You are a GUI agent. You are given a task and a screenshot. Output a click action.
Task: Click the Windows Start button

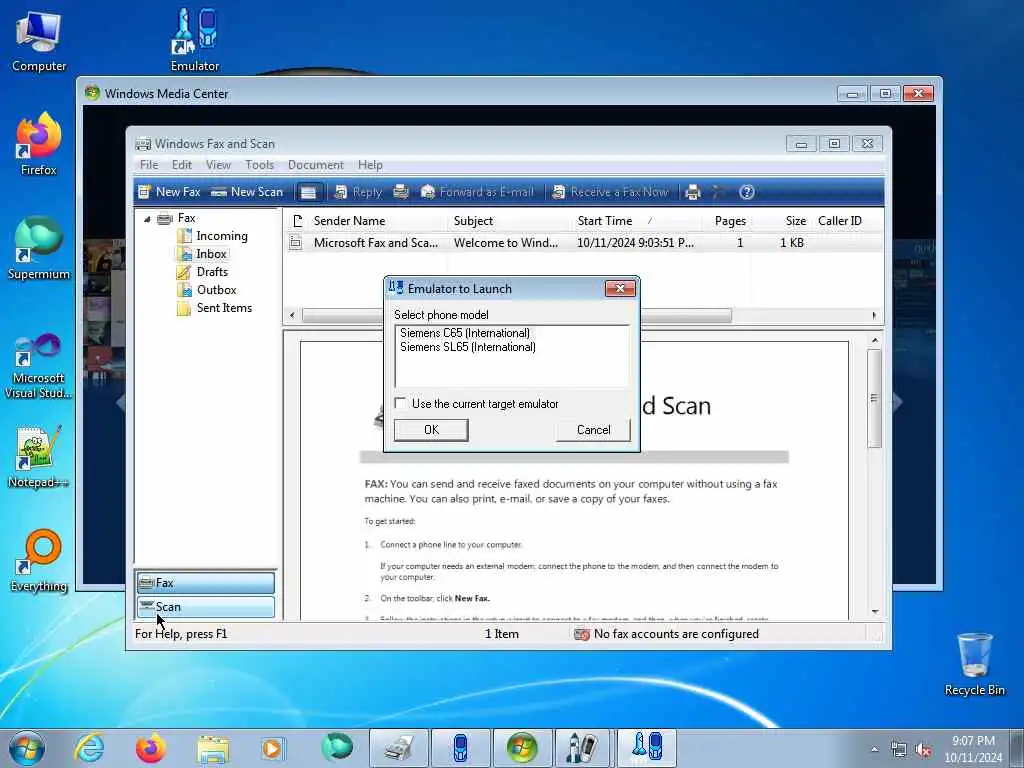point(27,748)
